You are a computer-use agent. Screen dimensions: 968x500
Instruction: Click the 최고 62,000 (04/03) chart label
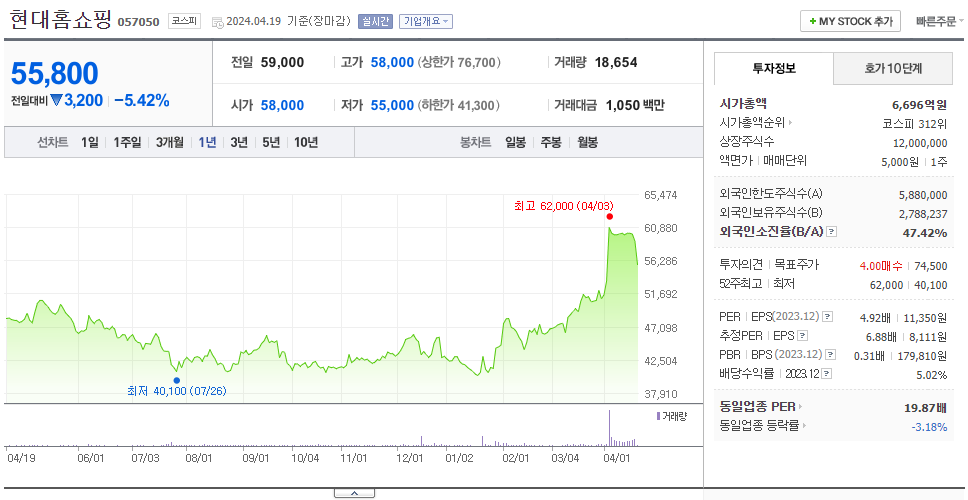564,206
